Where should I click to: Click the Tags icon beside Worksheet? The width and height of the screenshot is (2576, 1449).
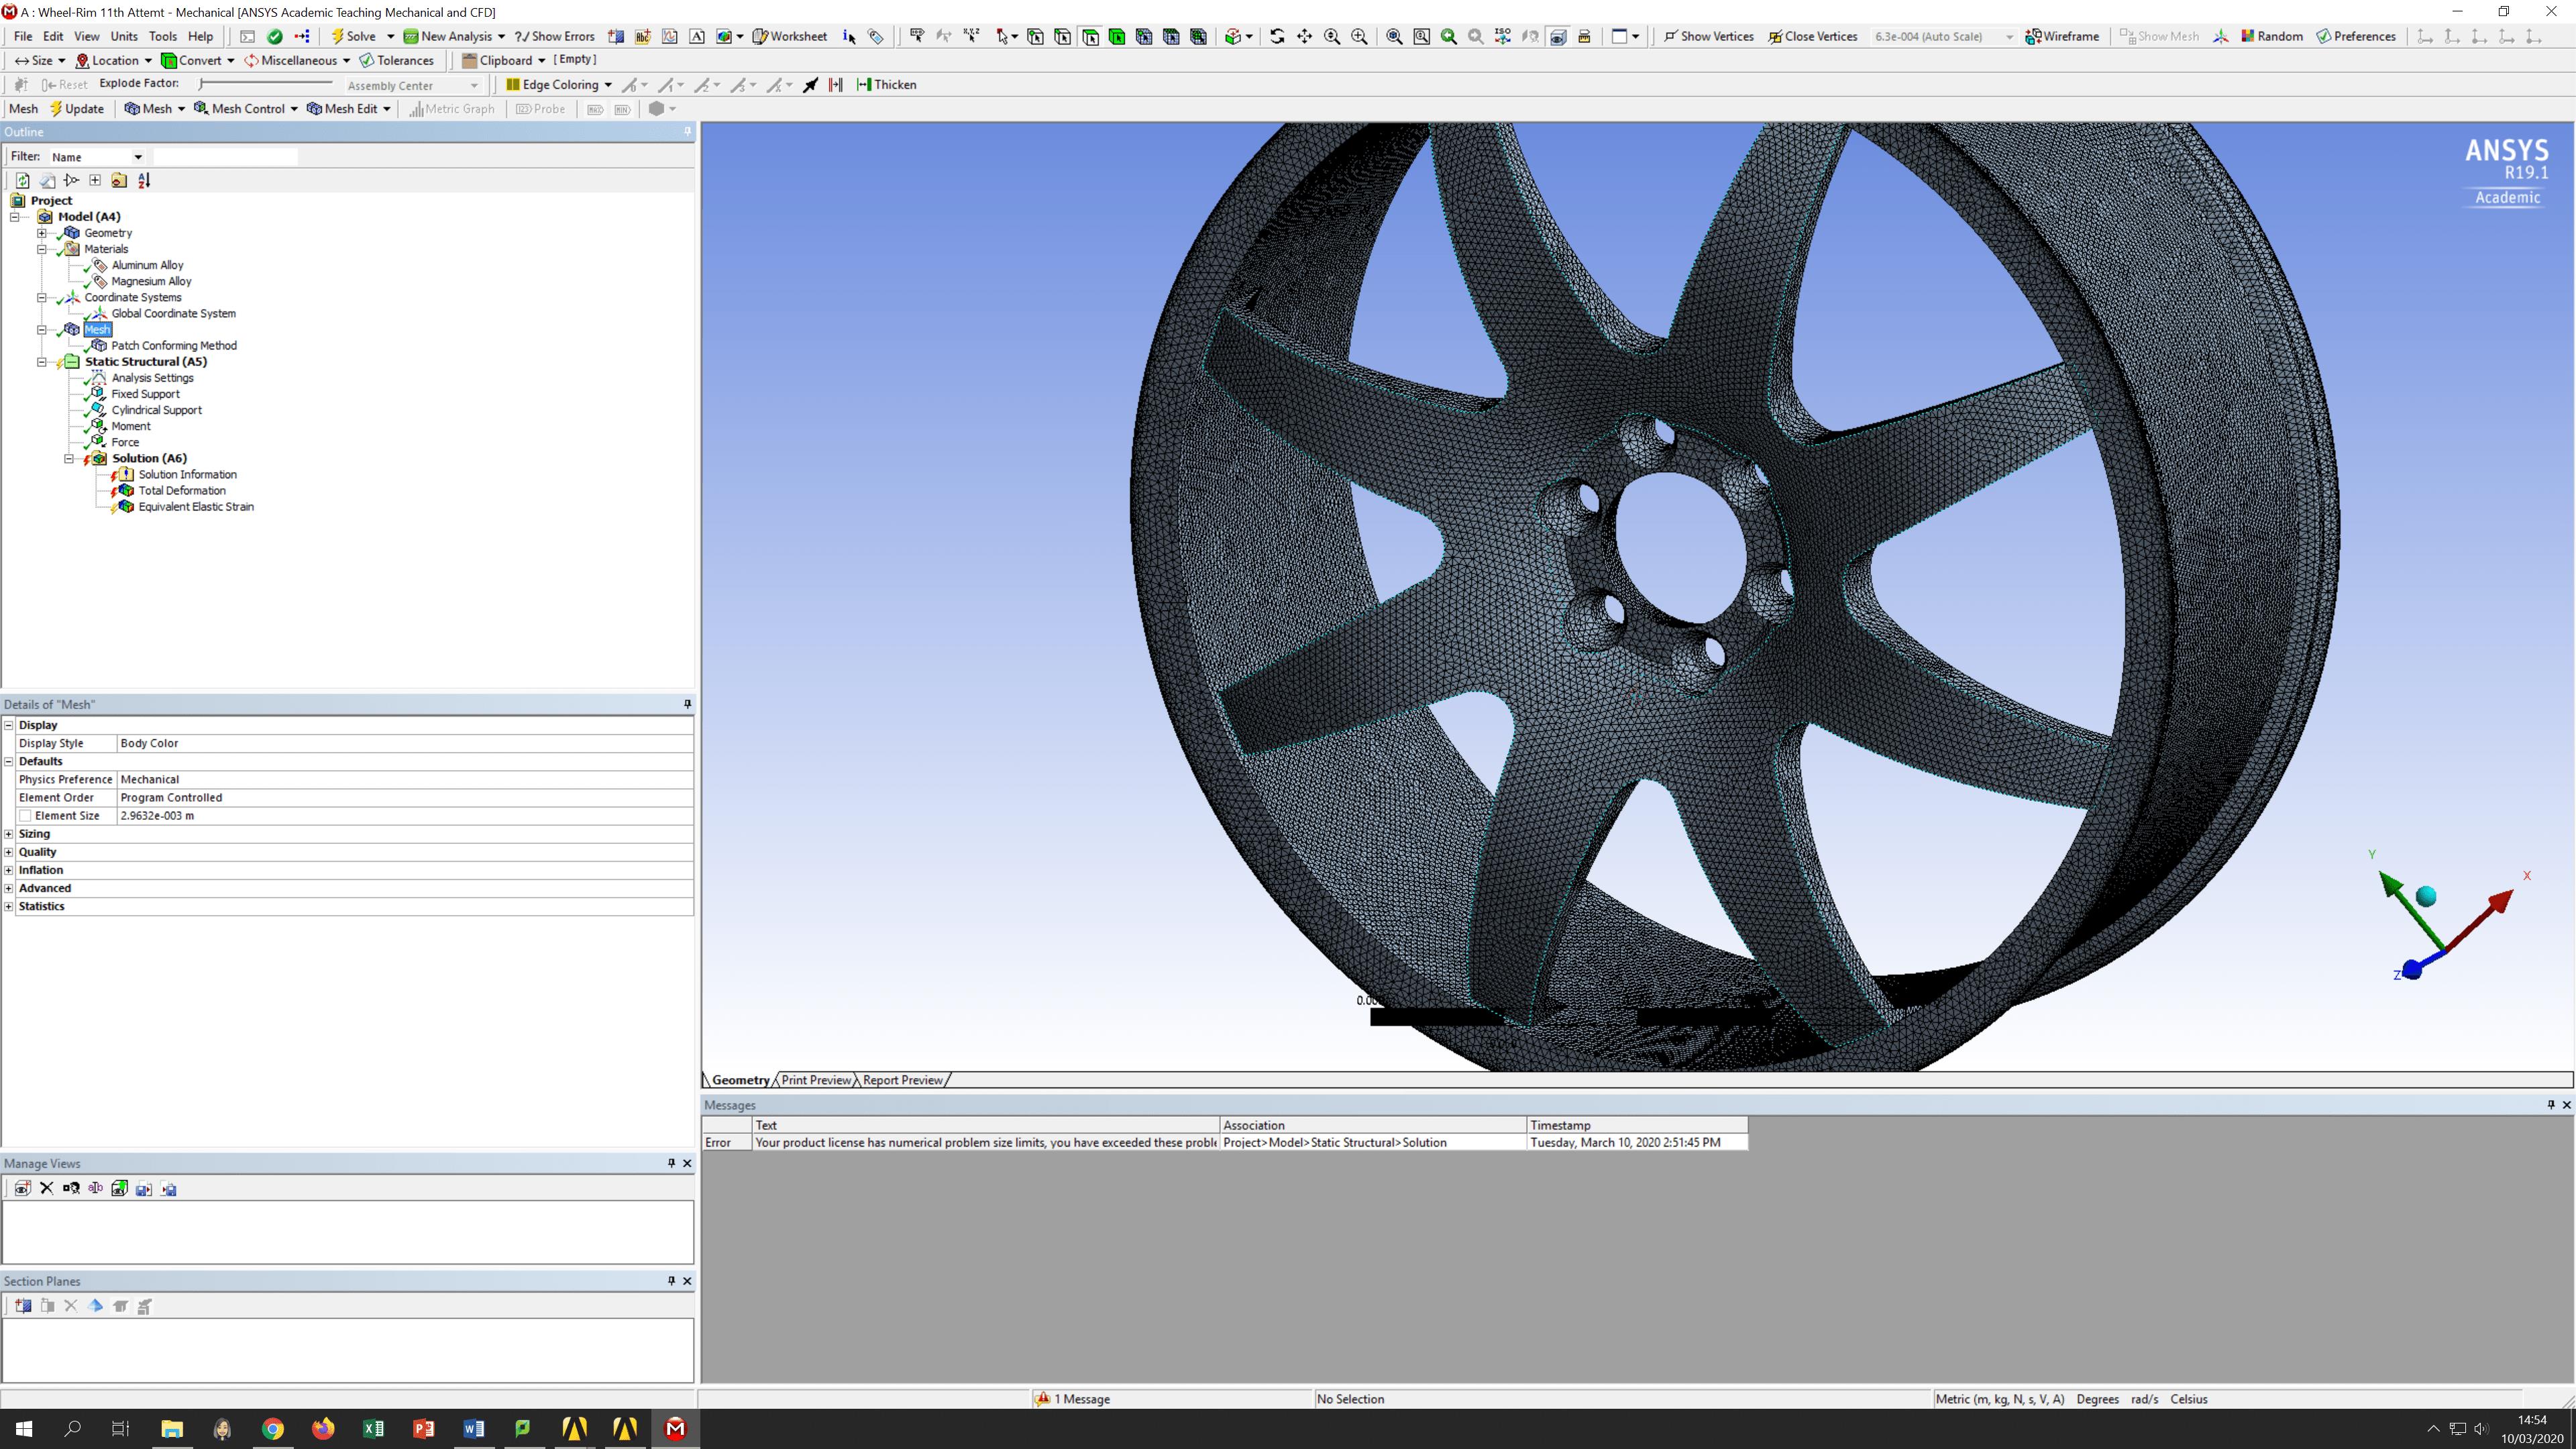pyautogui.click(x=876, y=36)
